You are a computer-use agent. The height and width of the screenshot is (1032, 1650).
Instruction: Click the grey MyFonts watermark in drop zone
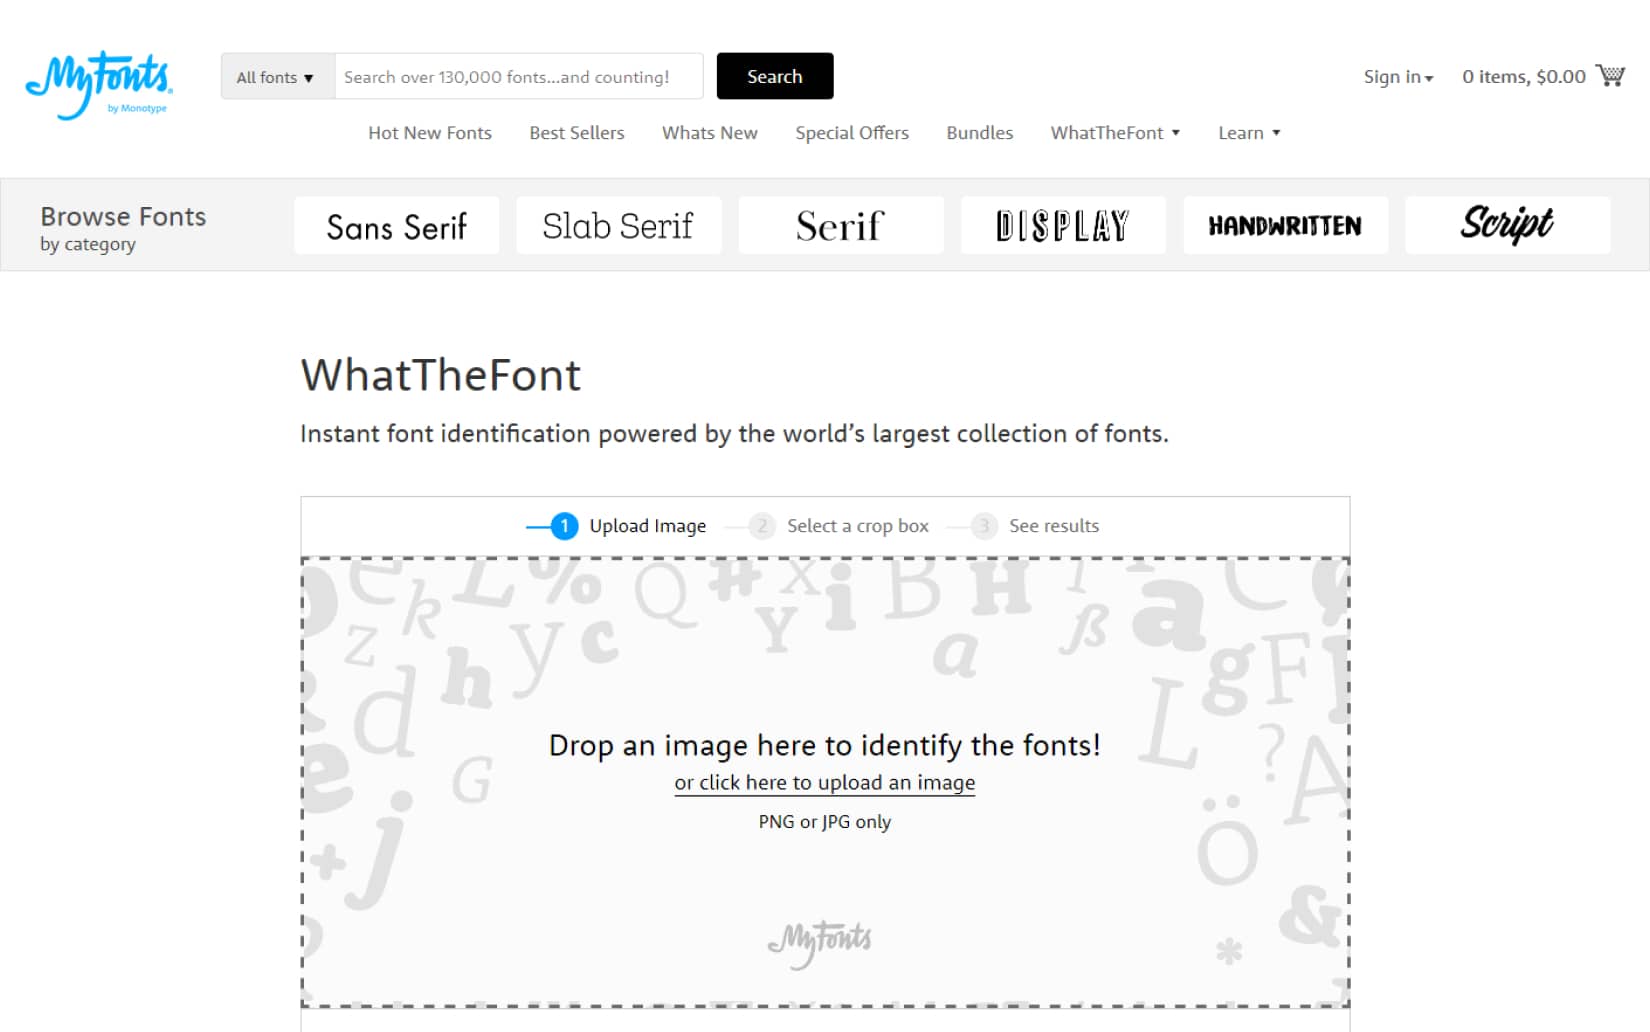(x=820, y=941)
